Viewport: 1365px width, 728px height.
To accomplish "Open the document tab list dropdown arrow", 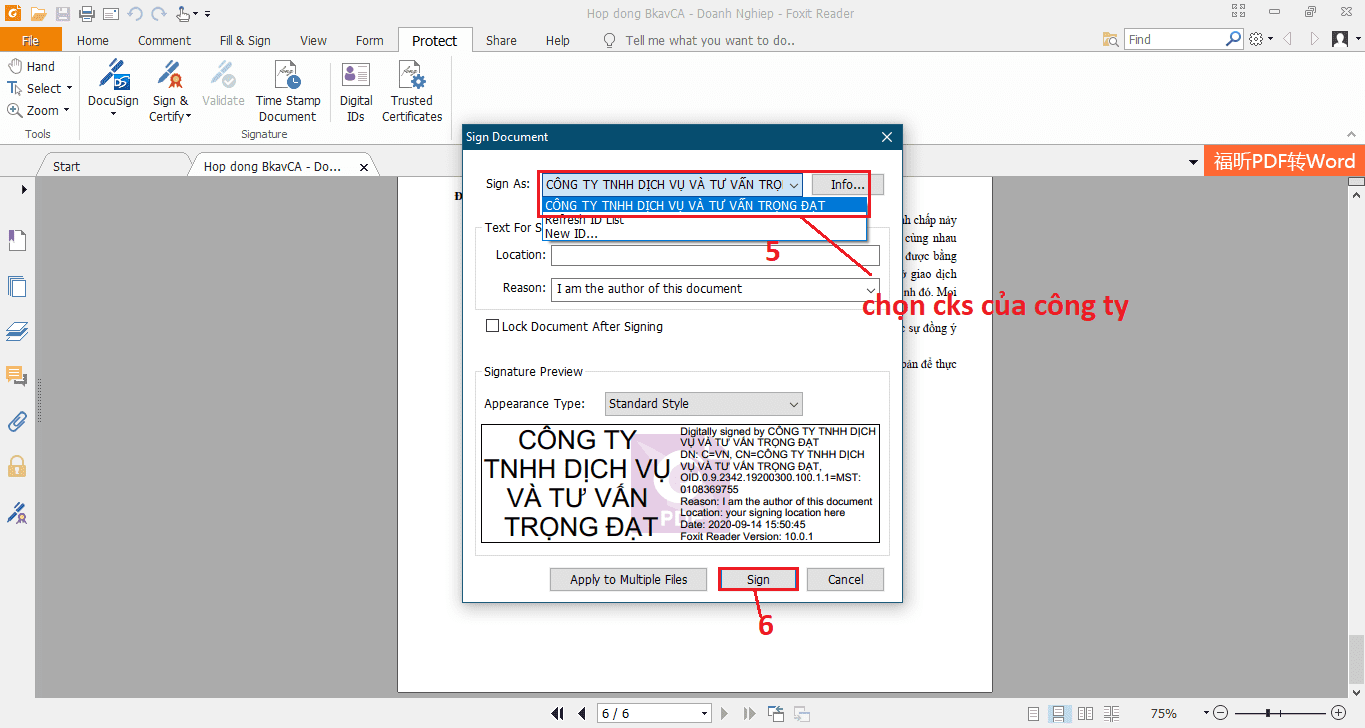I will click(1194, 162).
